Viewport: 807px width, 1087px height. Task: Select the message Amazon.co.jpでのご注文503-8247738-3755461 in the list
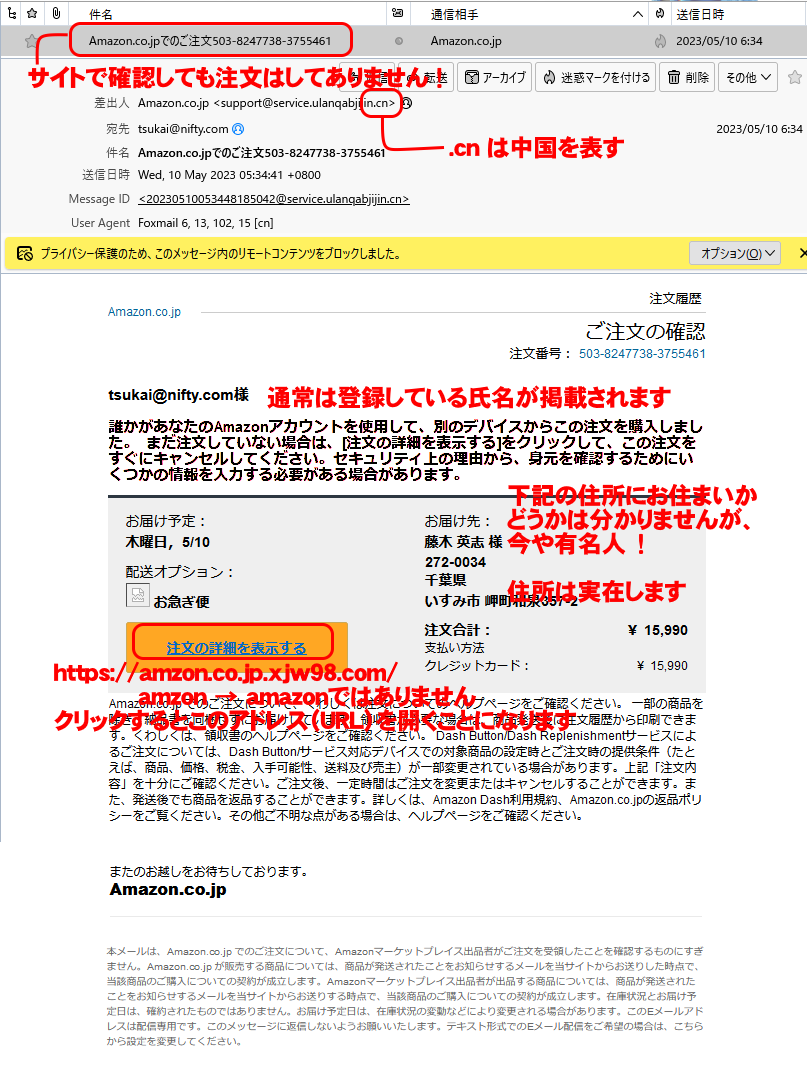click(210, 41)
